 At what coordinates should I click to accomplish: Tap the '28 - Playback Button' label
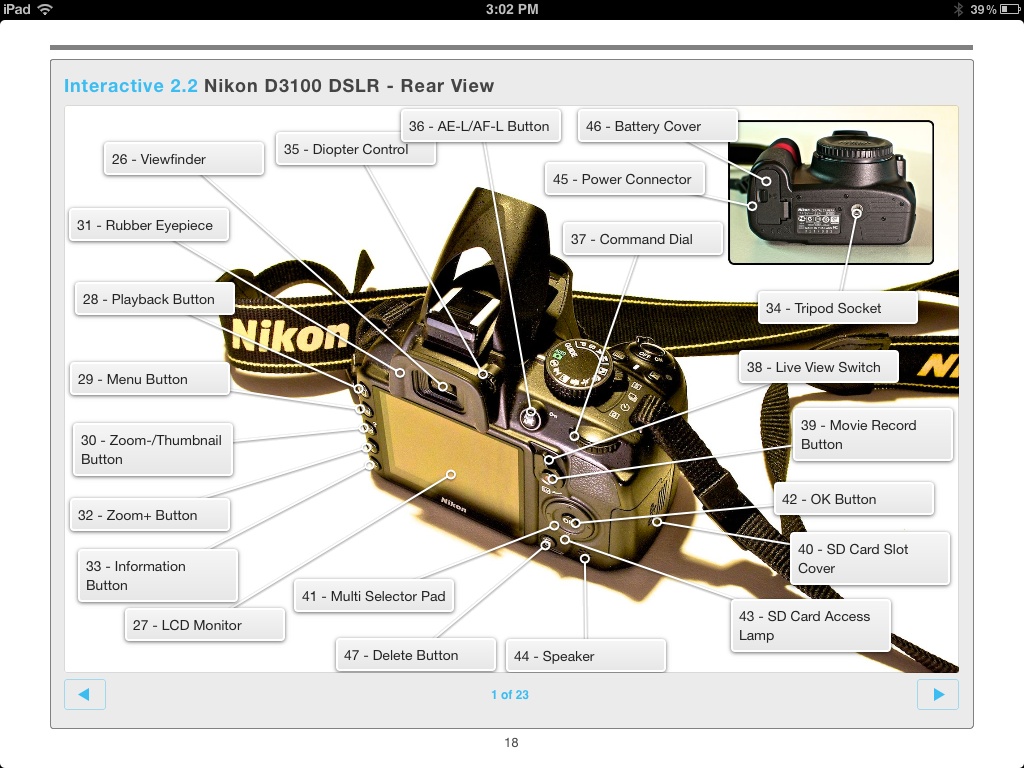click(154, 299)
